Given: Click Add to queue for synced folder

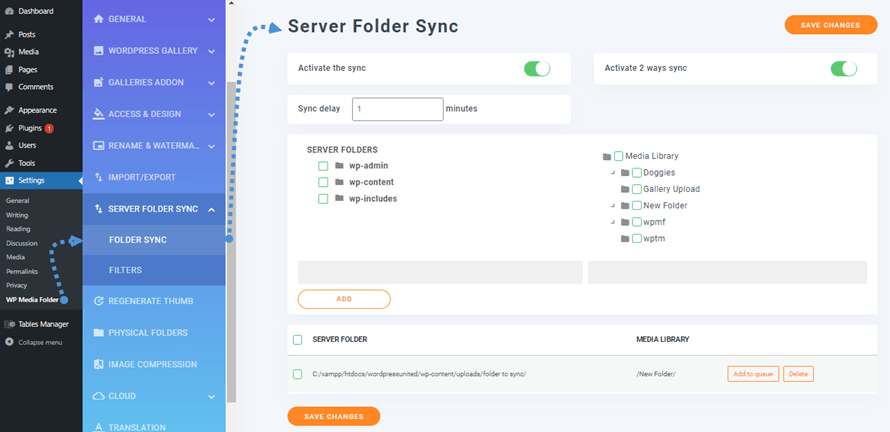Looking at the screenshot, I should 752,374.
